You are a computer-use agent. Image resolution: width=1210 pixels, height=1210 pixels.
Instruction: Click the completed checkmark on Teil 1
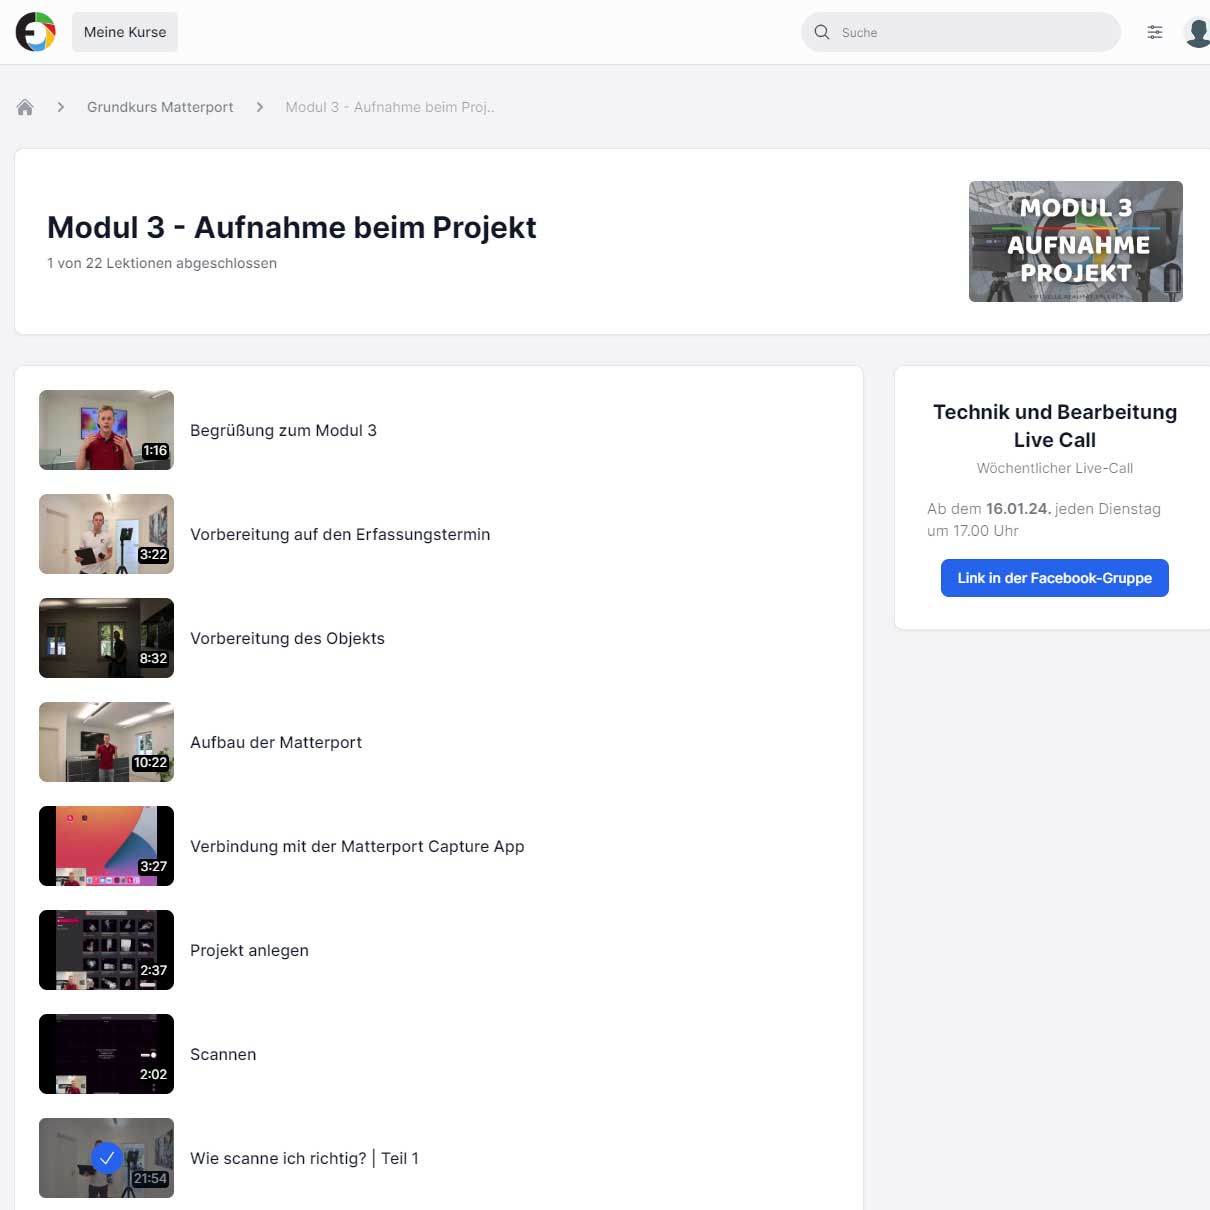coord(107,1158)
